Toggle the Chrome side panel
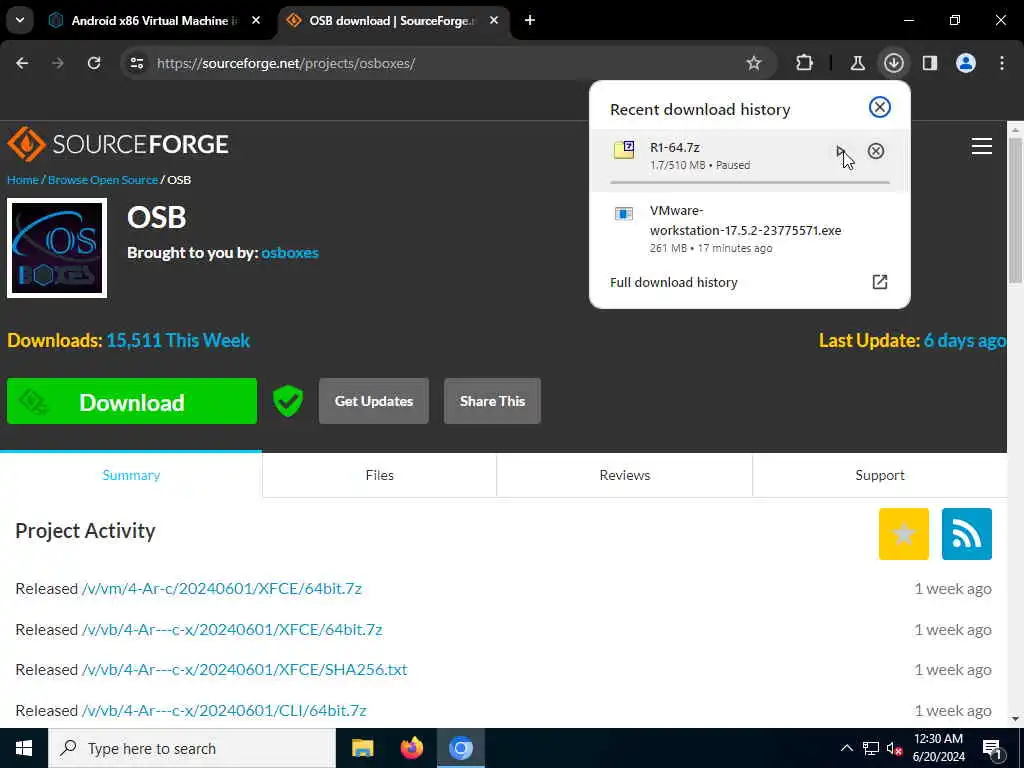Image resolution: width=1024 pixels, height=768 pixels. [930, 63]
